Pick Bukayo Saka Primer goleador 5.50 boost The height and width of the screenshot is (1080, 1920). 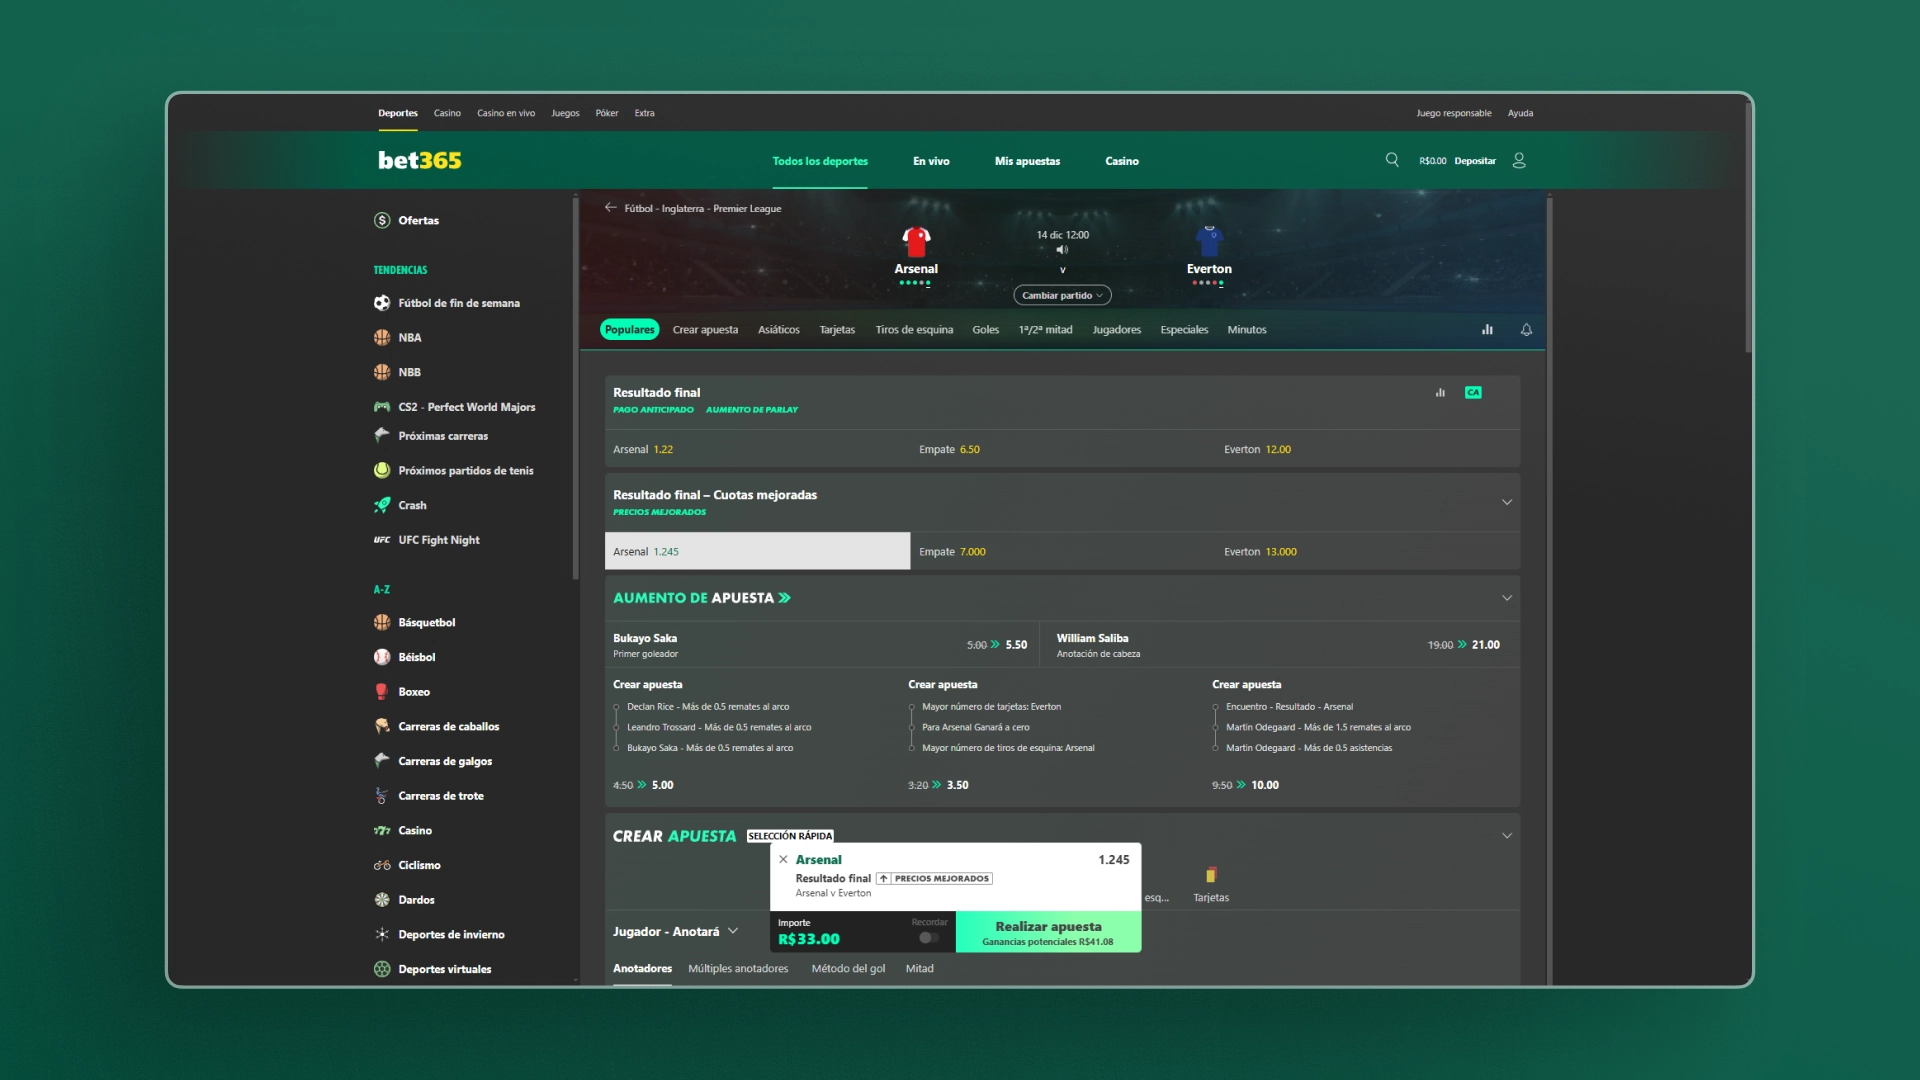(820, 645)
